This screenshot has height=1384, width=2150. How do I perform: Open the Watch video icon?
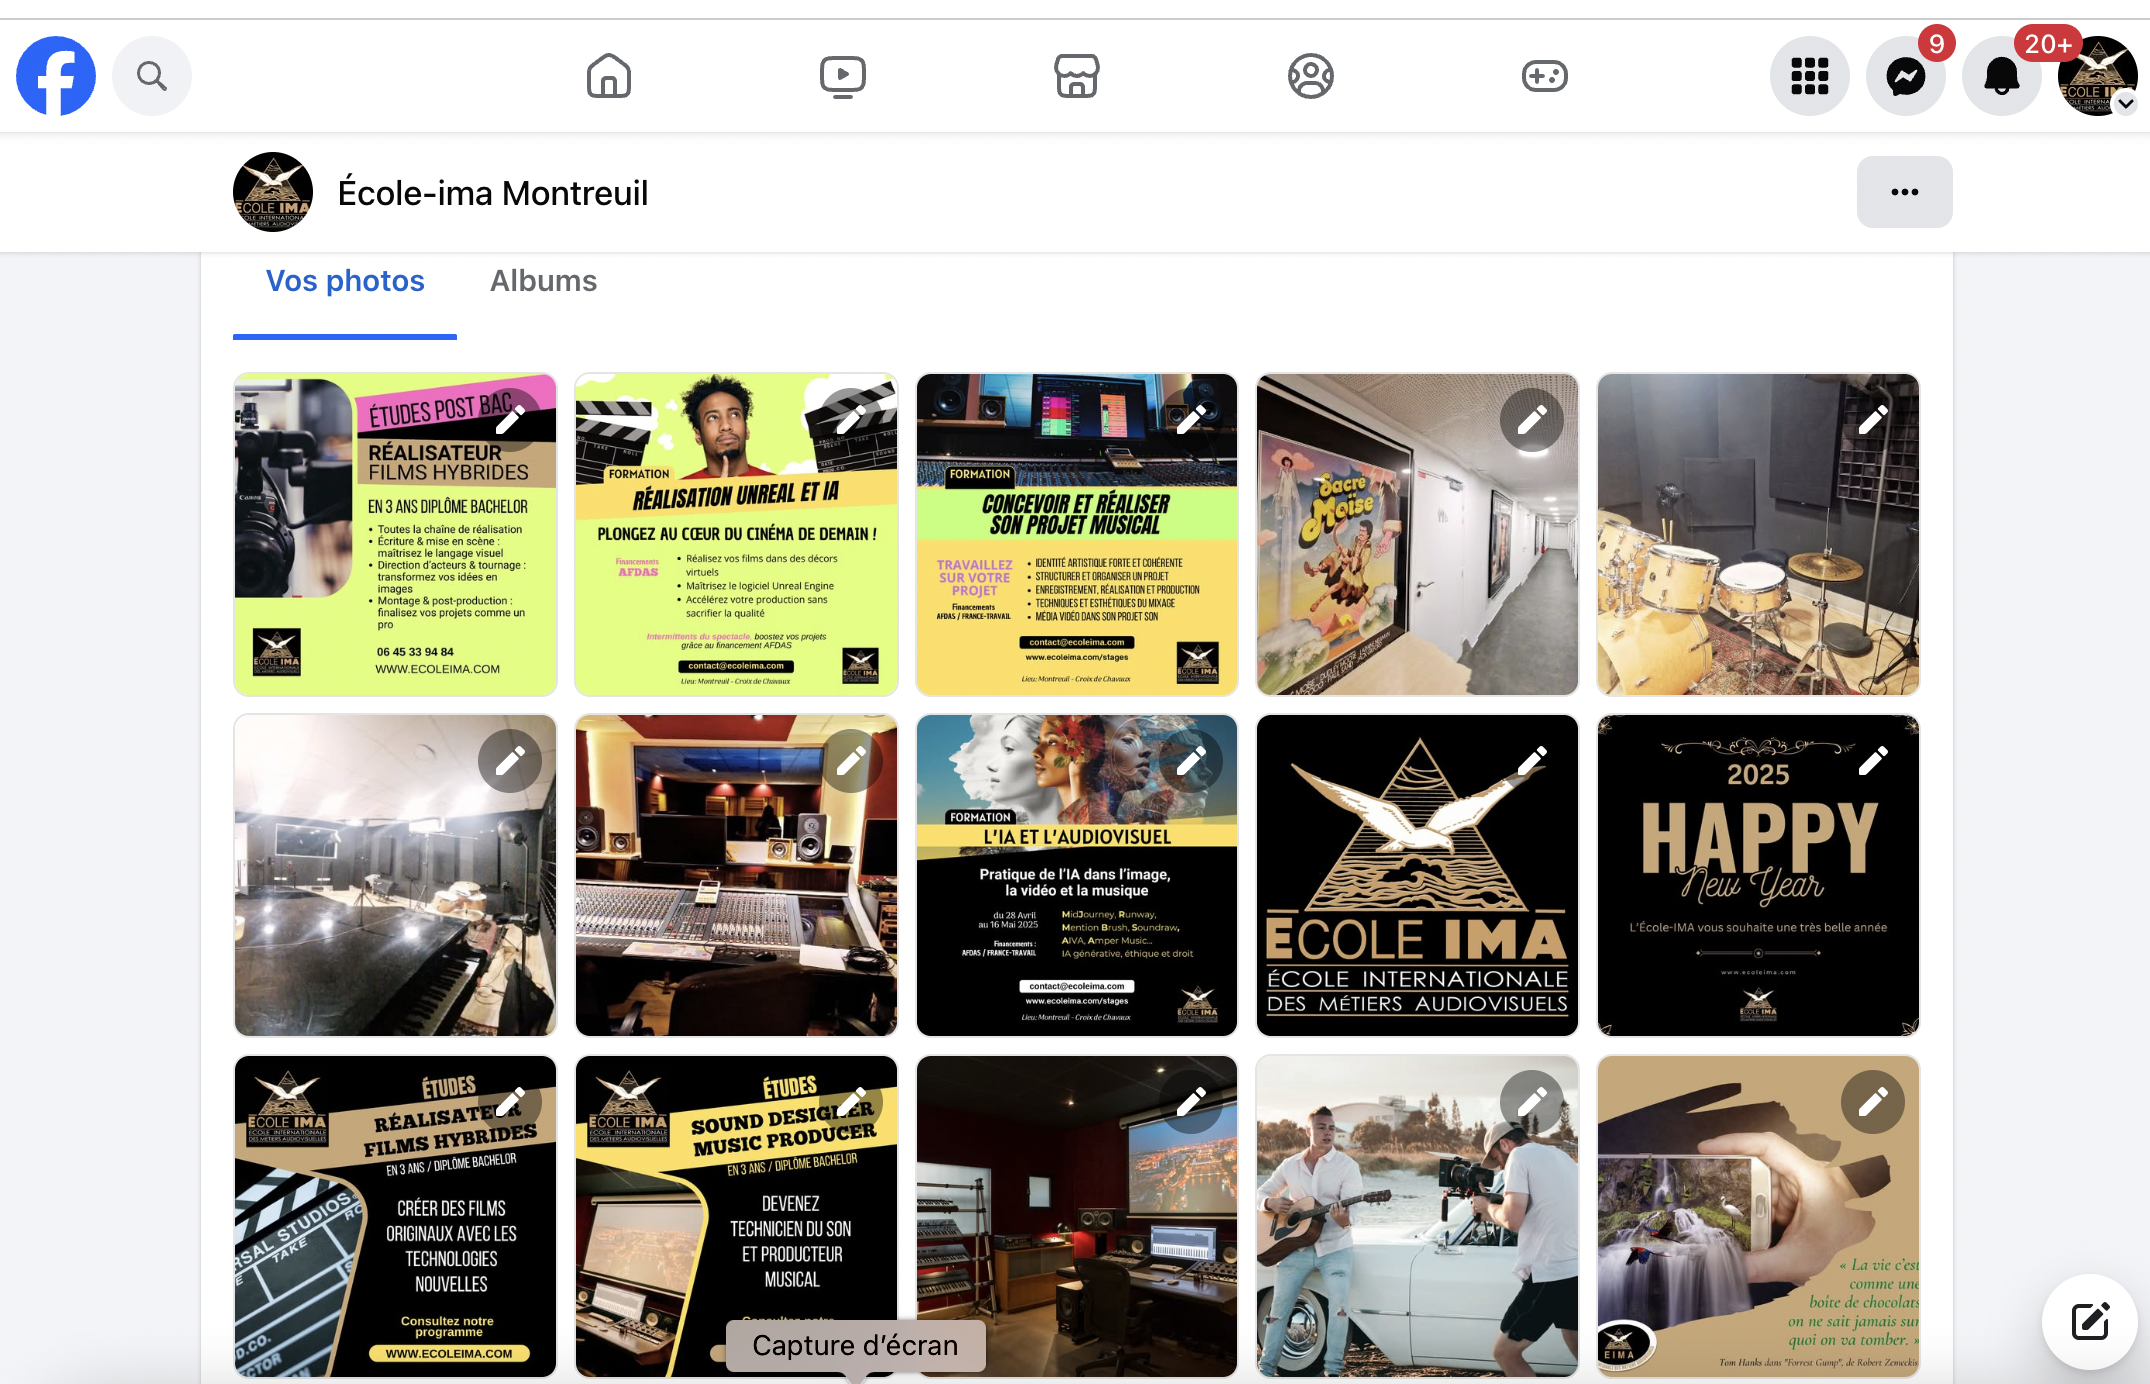843,76
